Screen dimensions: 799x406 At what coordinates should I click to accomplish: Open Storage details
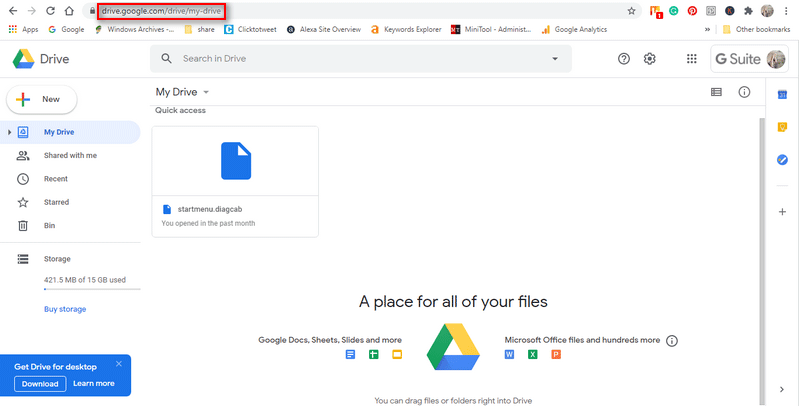pos(57,259)
